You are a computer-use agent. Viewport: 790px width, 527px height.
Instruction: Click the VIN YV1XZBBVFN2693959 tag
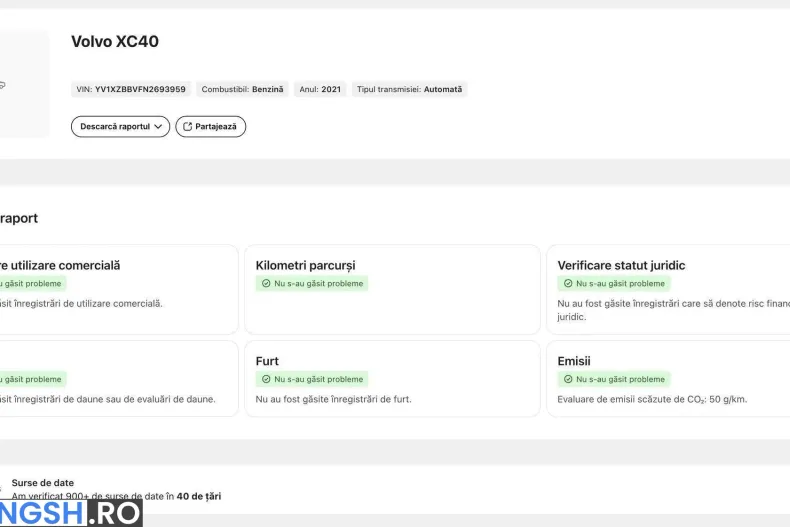pyautogui.click(x=131, y=89)
